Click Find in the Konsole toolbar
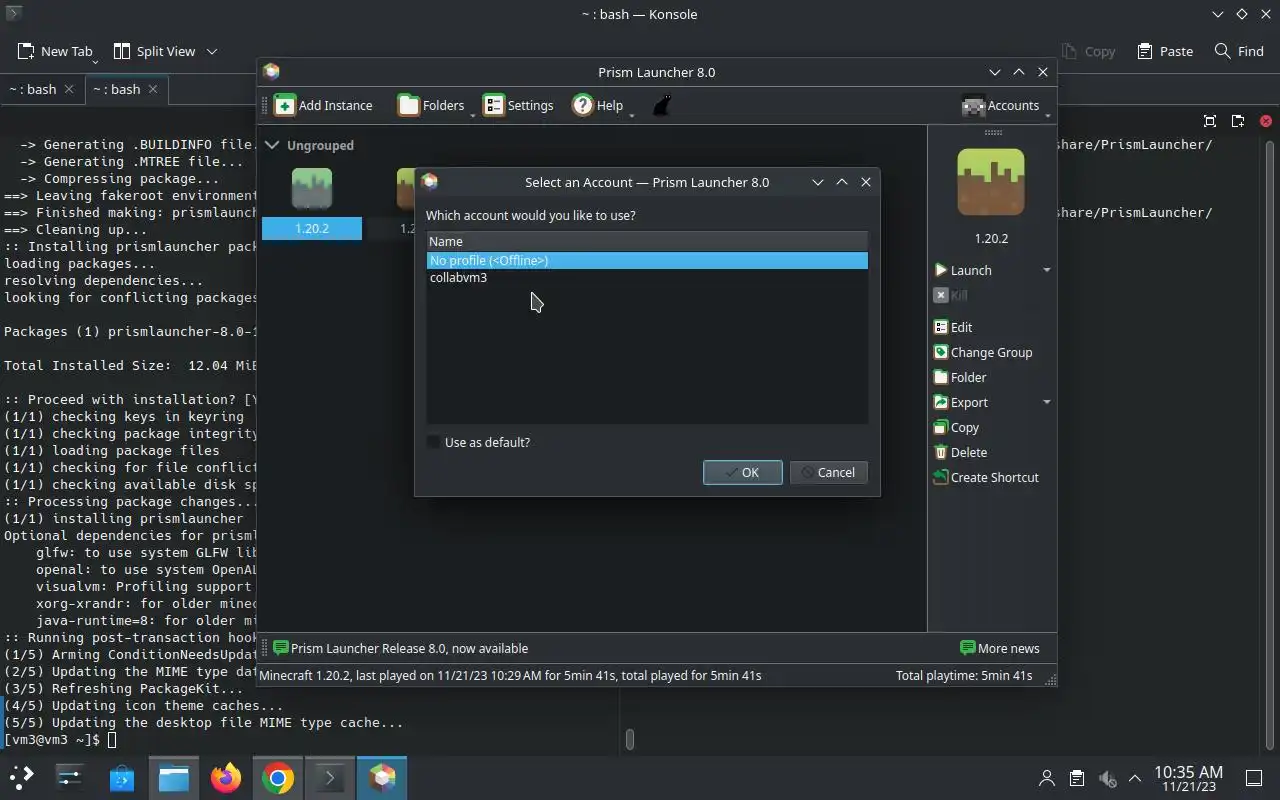The width and height of the screenshot is (1280, 800). (1239, 51)
